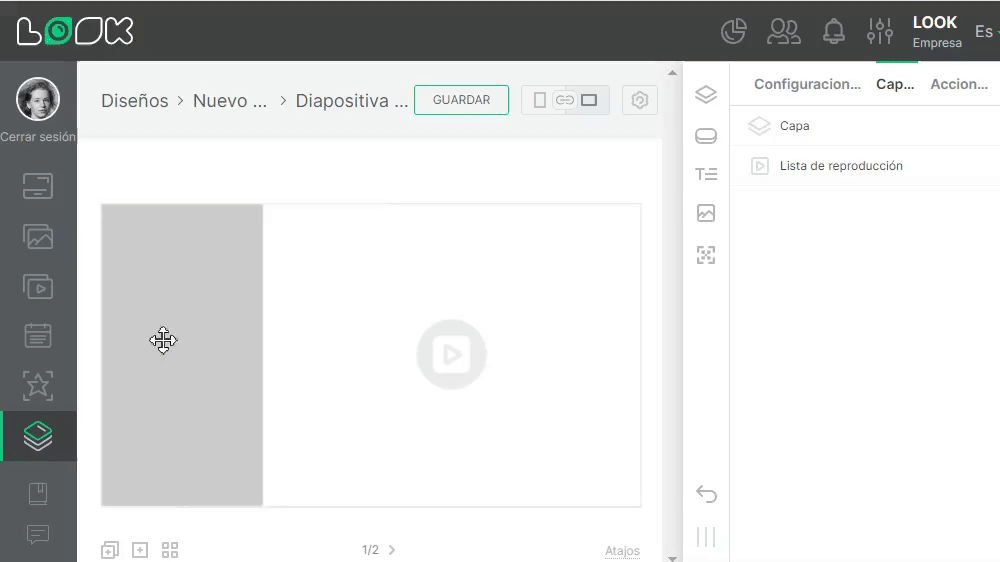1000x562 pixels.
Task: Open slides grid view
Action: point(170,550)
